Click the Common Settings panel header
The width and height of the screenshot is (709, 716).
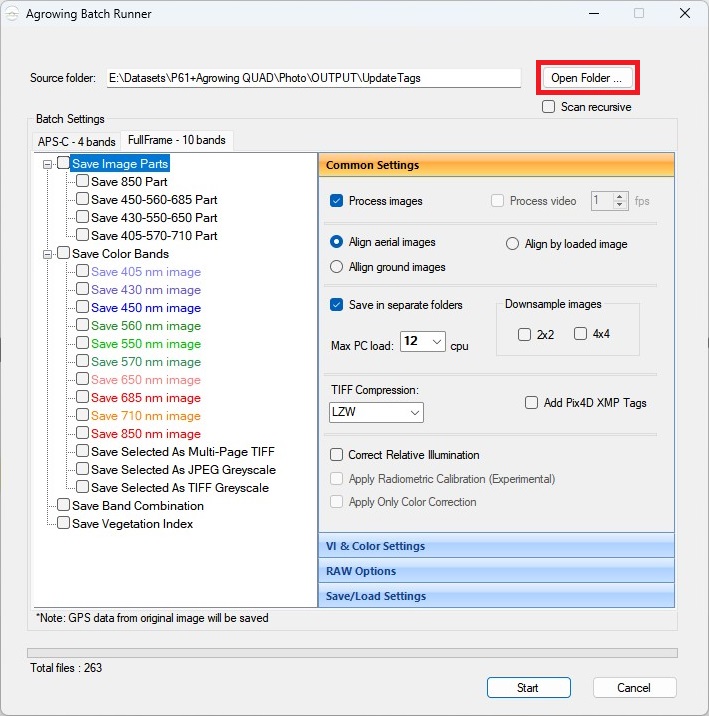[496, 165]
